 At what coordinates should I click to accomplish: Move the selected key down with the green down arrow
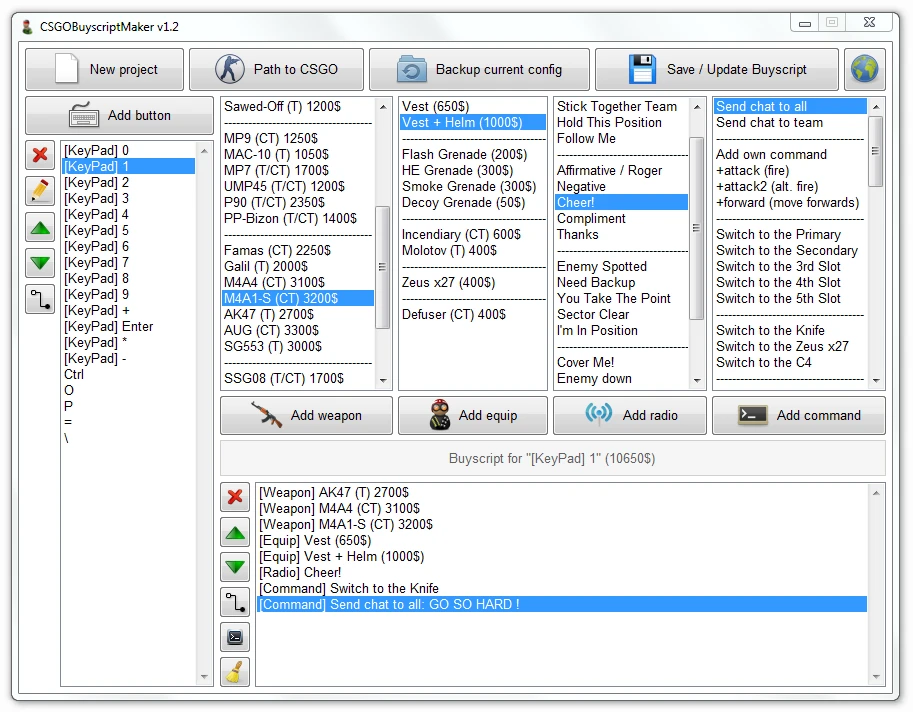pyautogui.click(x=39, y=262)
